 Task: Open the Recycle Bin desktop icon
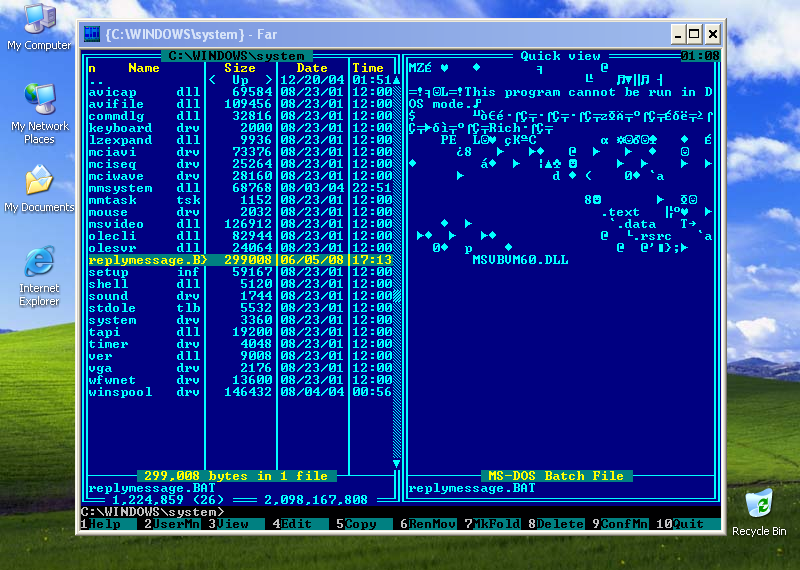pos(759,512)
